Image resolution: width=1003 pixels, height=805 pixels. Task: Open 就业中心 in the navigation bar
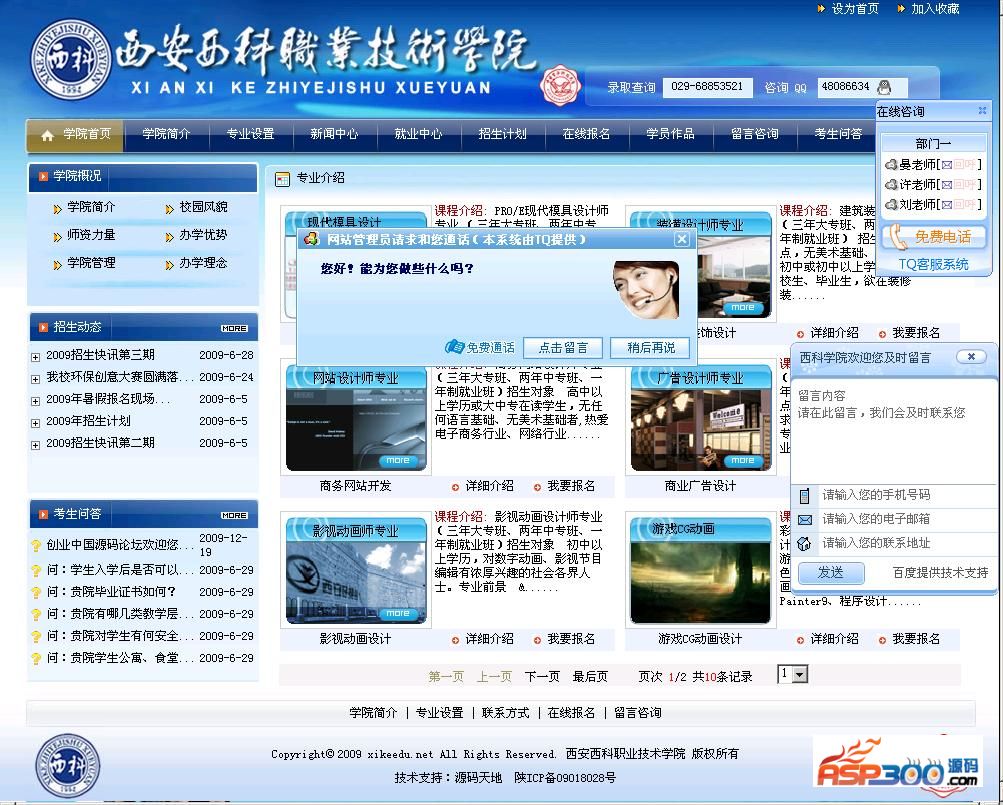click(x=418, y=134)
